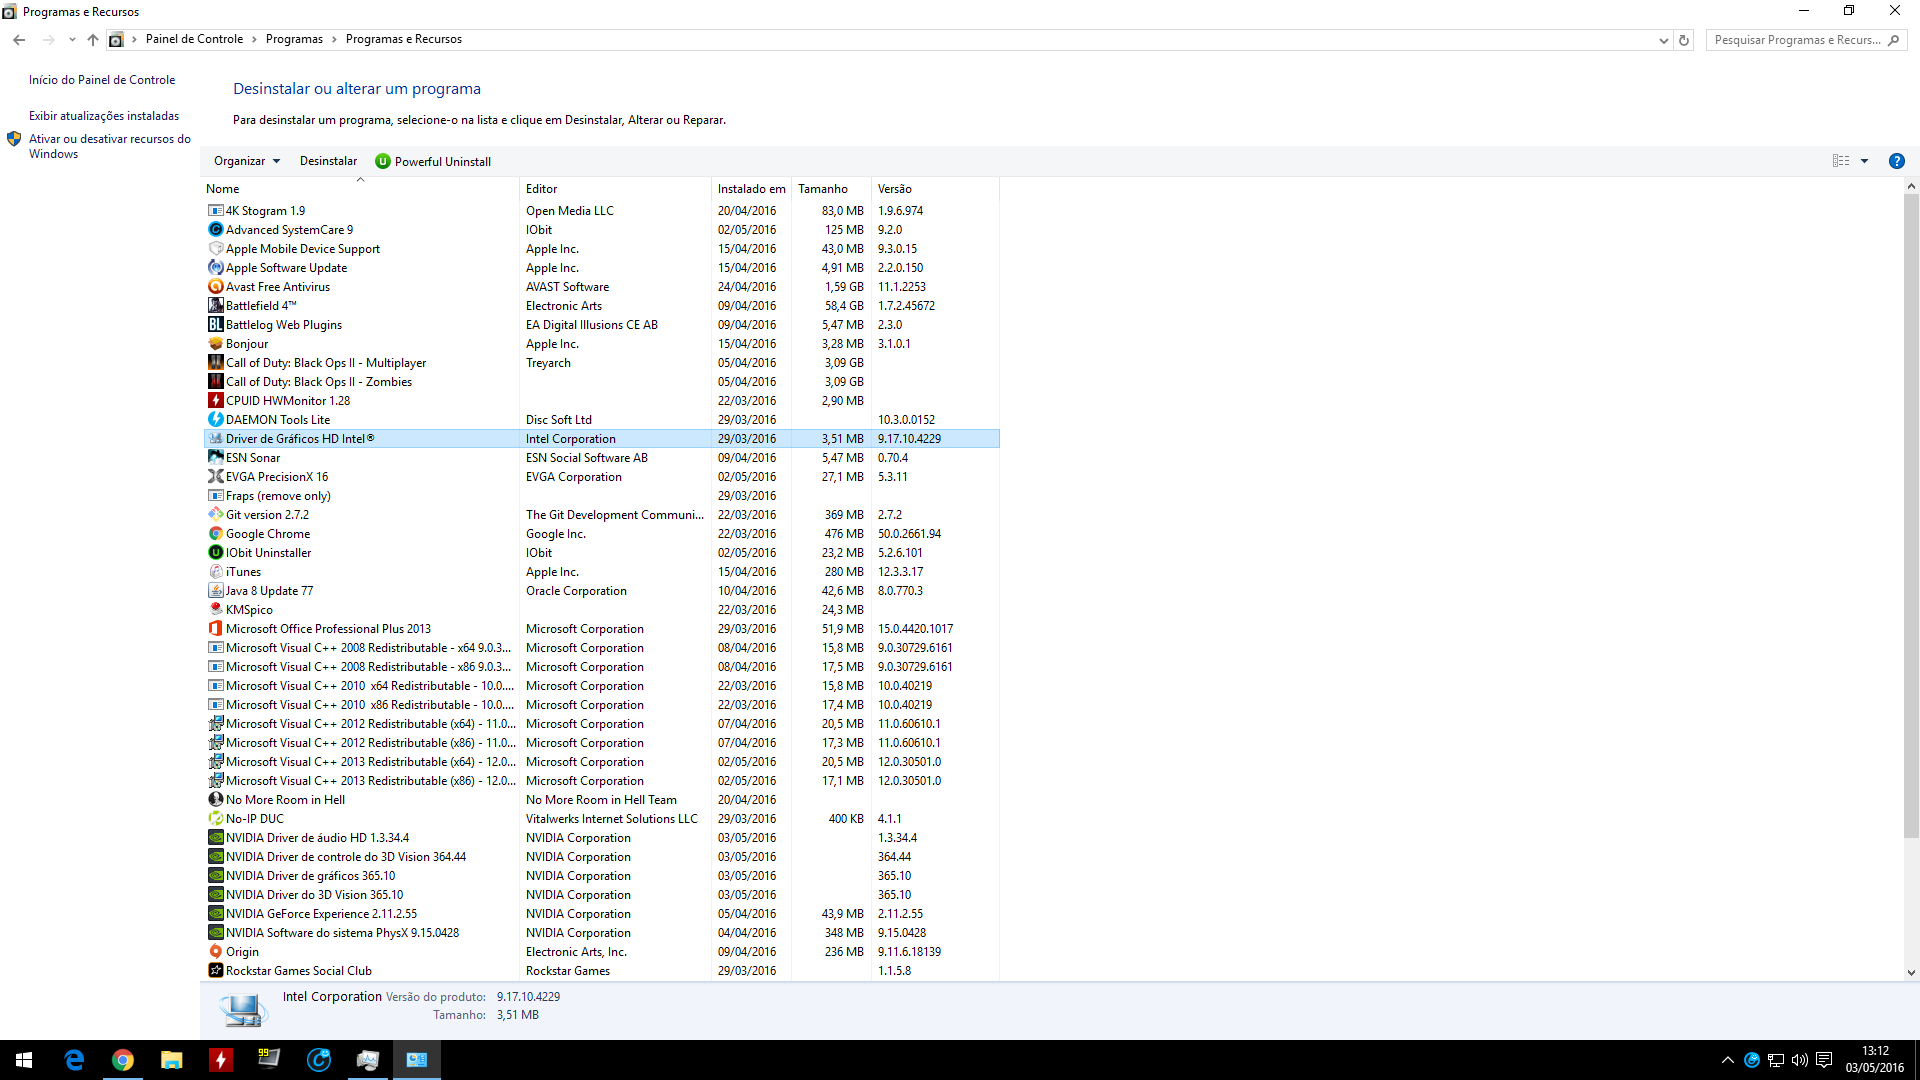Viewport: 1920px width, 1080px height.
Task: Open the Organizar dropdown menu
Action: point(247,161)
